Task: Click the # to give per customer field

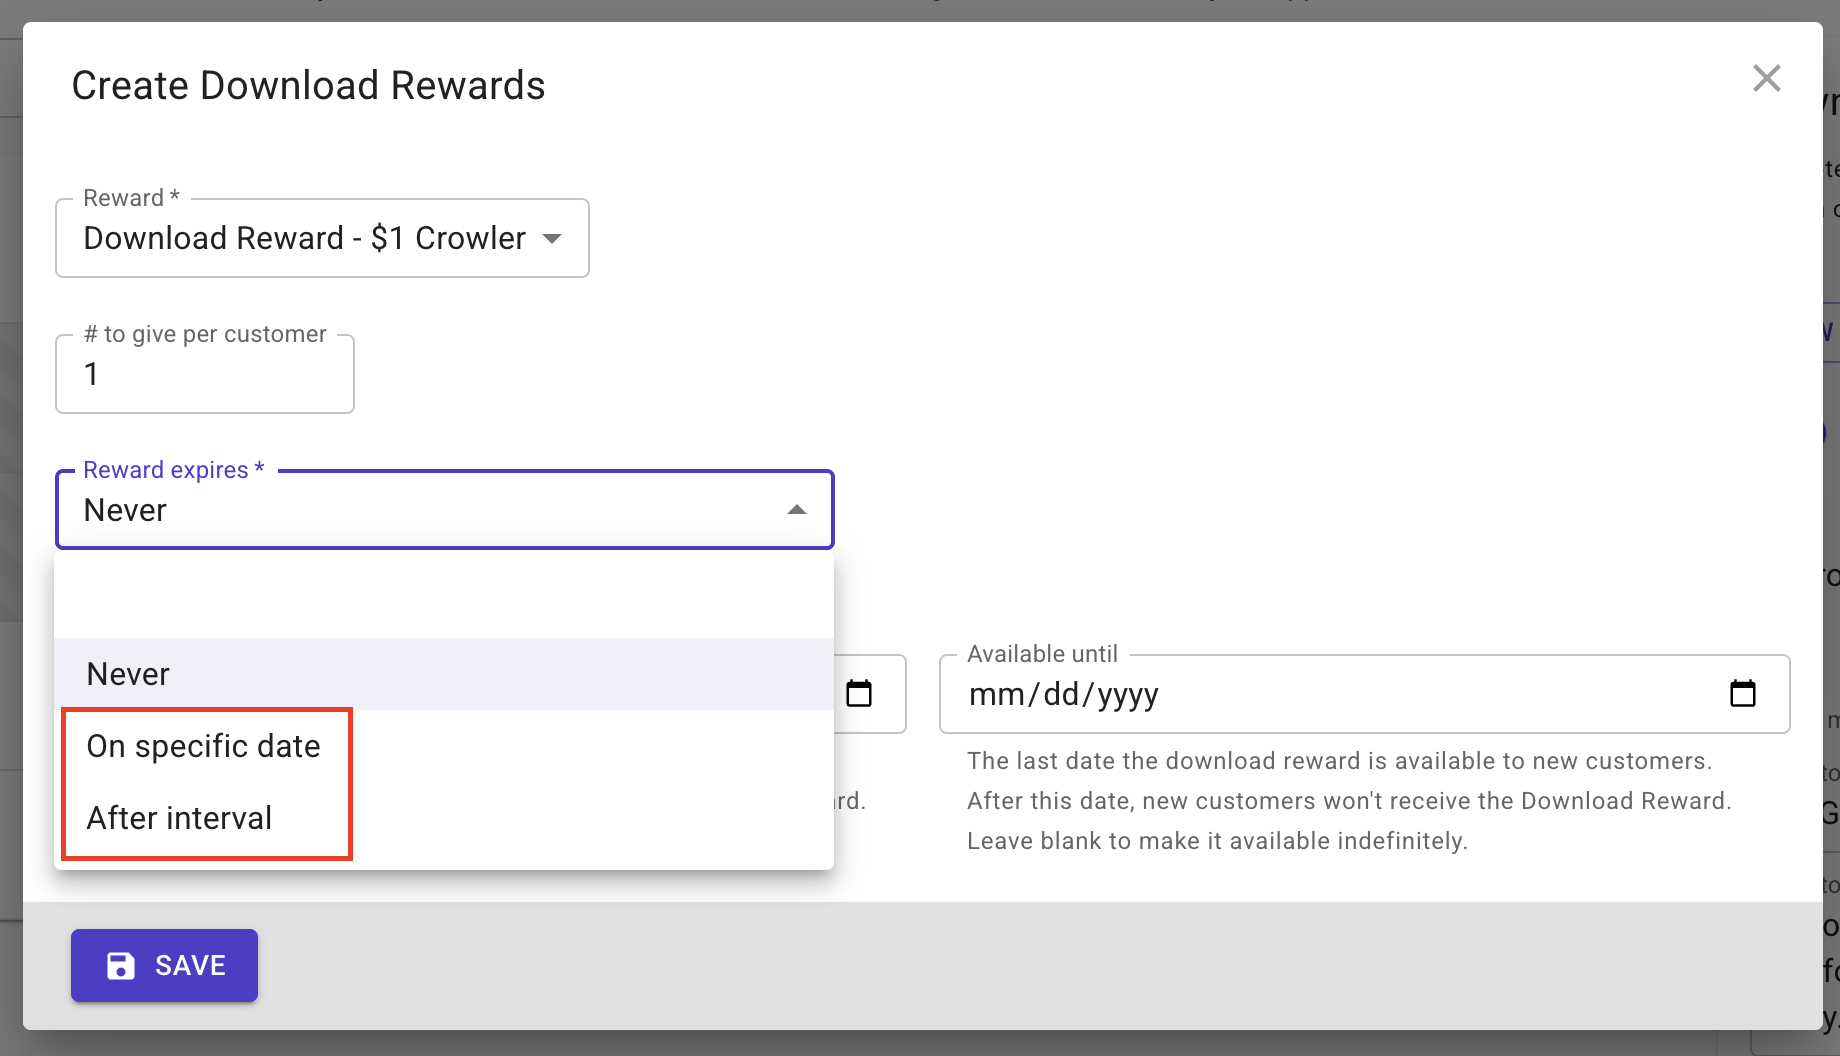Action: (204, 374)
